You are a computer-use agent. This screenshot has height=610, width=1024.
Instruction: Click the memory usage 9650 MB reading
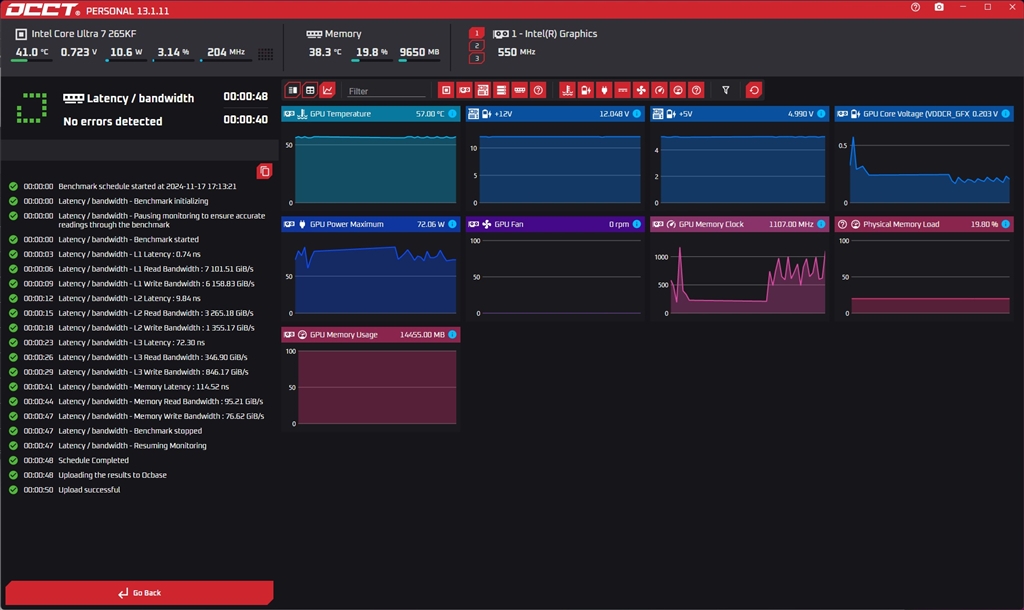click(x=419, y=52)
